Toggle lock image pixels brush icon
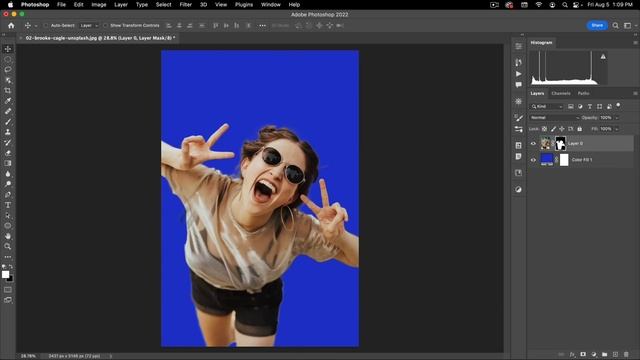640x360 pixels. [x=553, y=129]
